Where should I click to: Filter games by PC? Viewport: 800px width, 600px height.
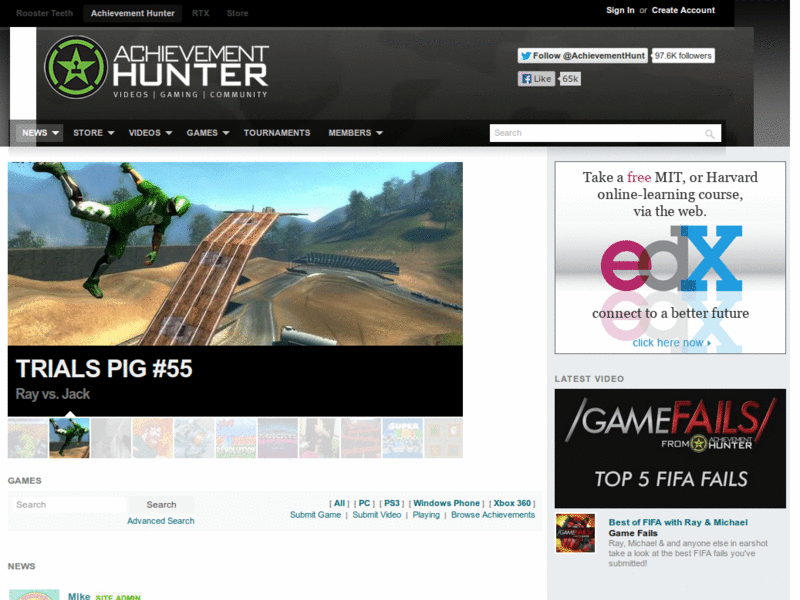click(x=364, y=503)
